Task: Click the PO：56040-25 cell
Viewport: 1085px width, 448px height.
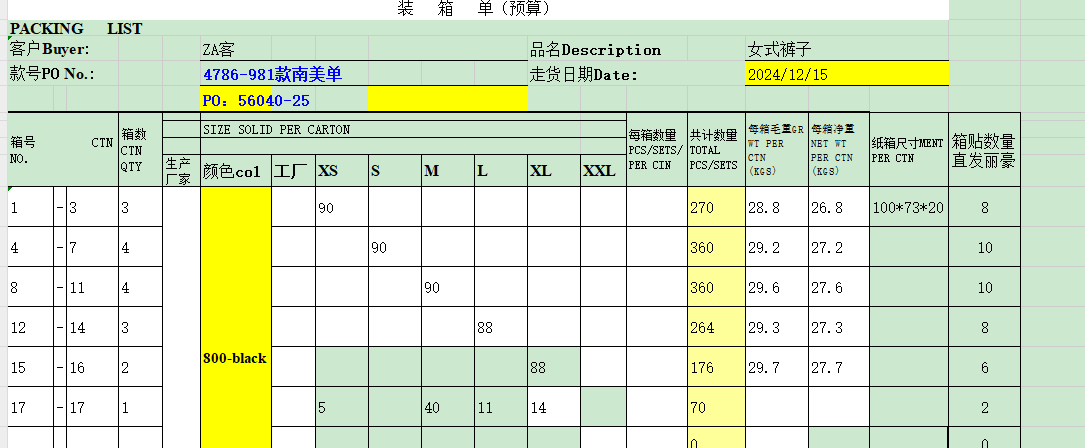Action: point(256,100)
